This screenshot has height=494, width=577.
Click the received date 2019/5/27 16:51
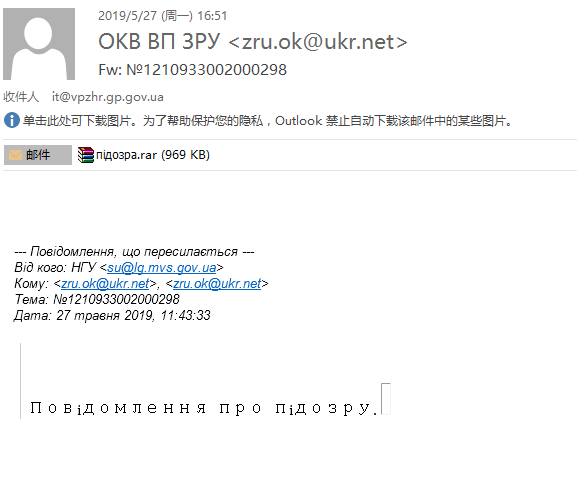(x=162, y=16)
